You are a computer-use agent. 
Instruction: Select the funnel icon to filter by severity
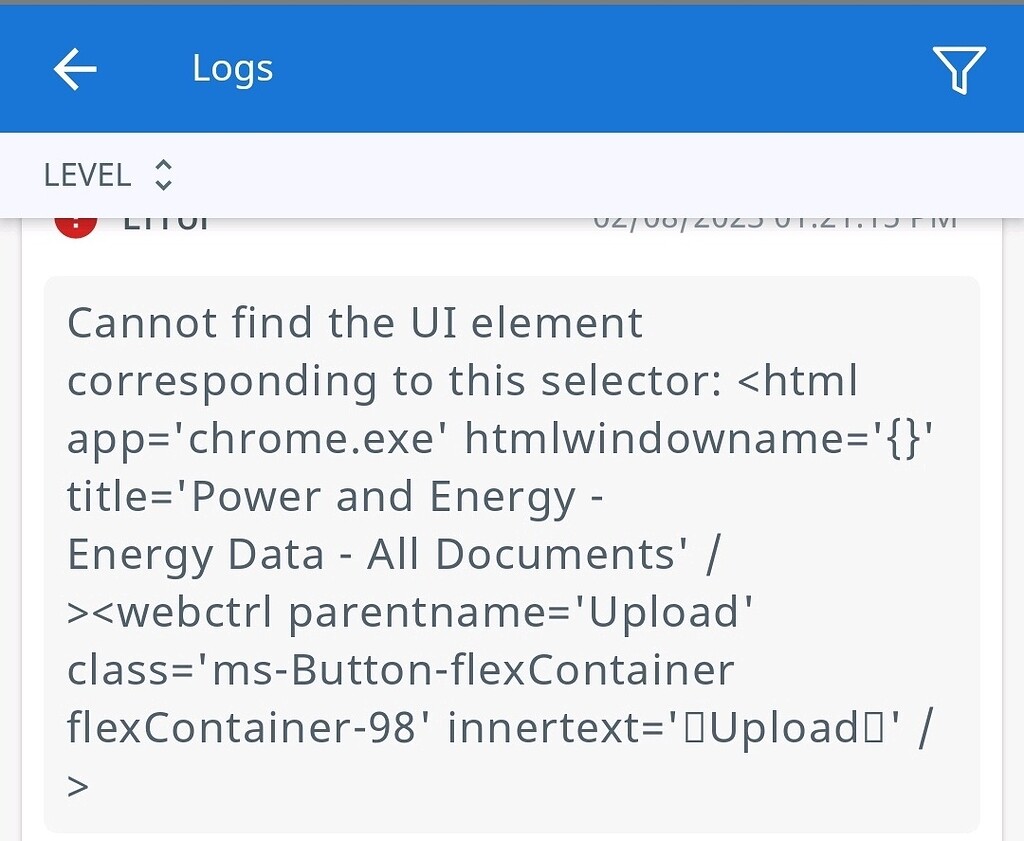point(959,70)
